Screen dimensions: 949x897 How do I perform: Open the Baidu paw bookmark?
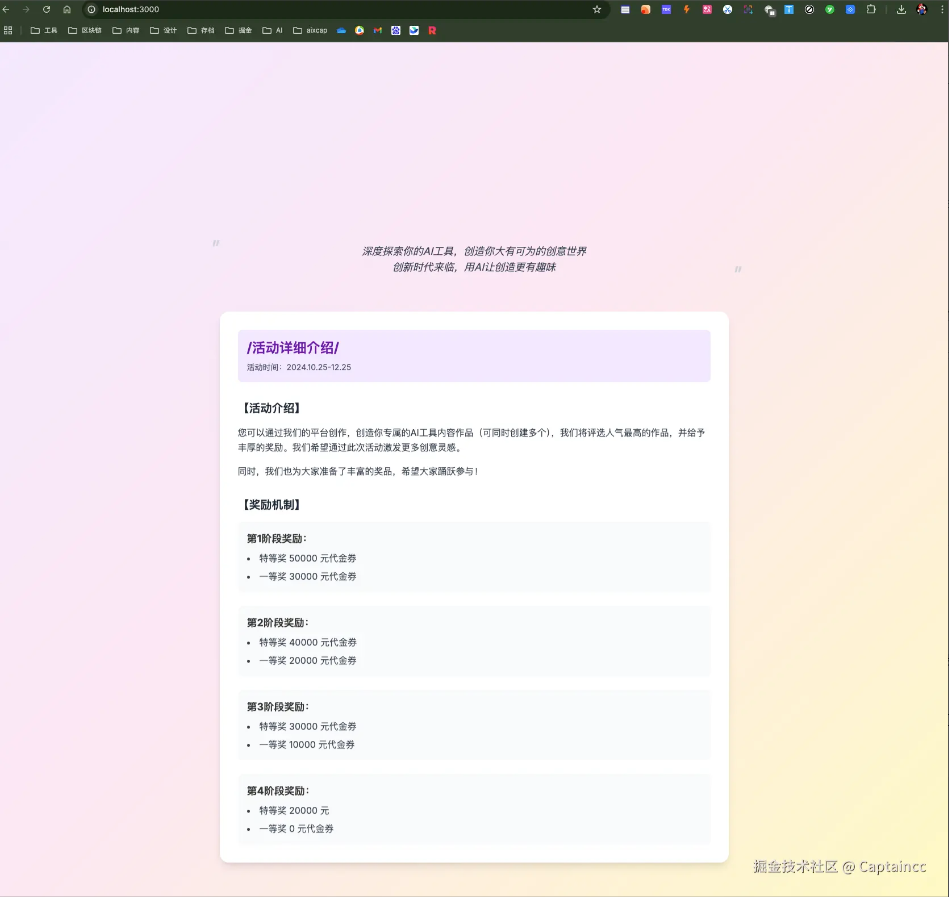(x=396, y=30)
